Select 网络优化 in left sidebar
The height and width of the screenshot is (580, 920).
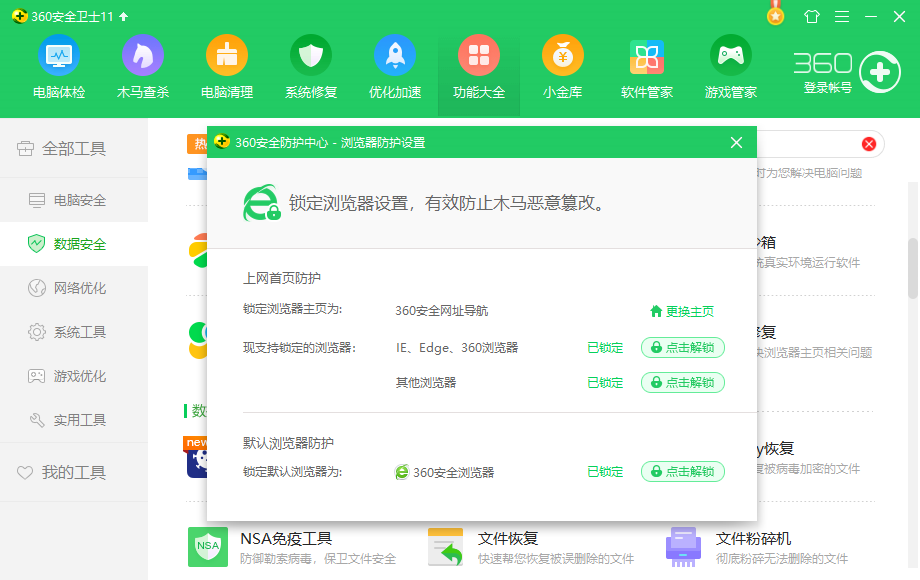click(79, 288)
